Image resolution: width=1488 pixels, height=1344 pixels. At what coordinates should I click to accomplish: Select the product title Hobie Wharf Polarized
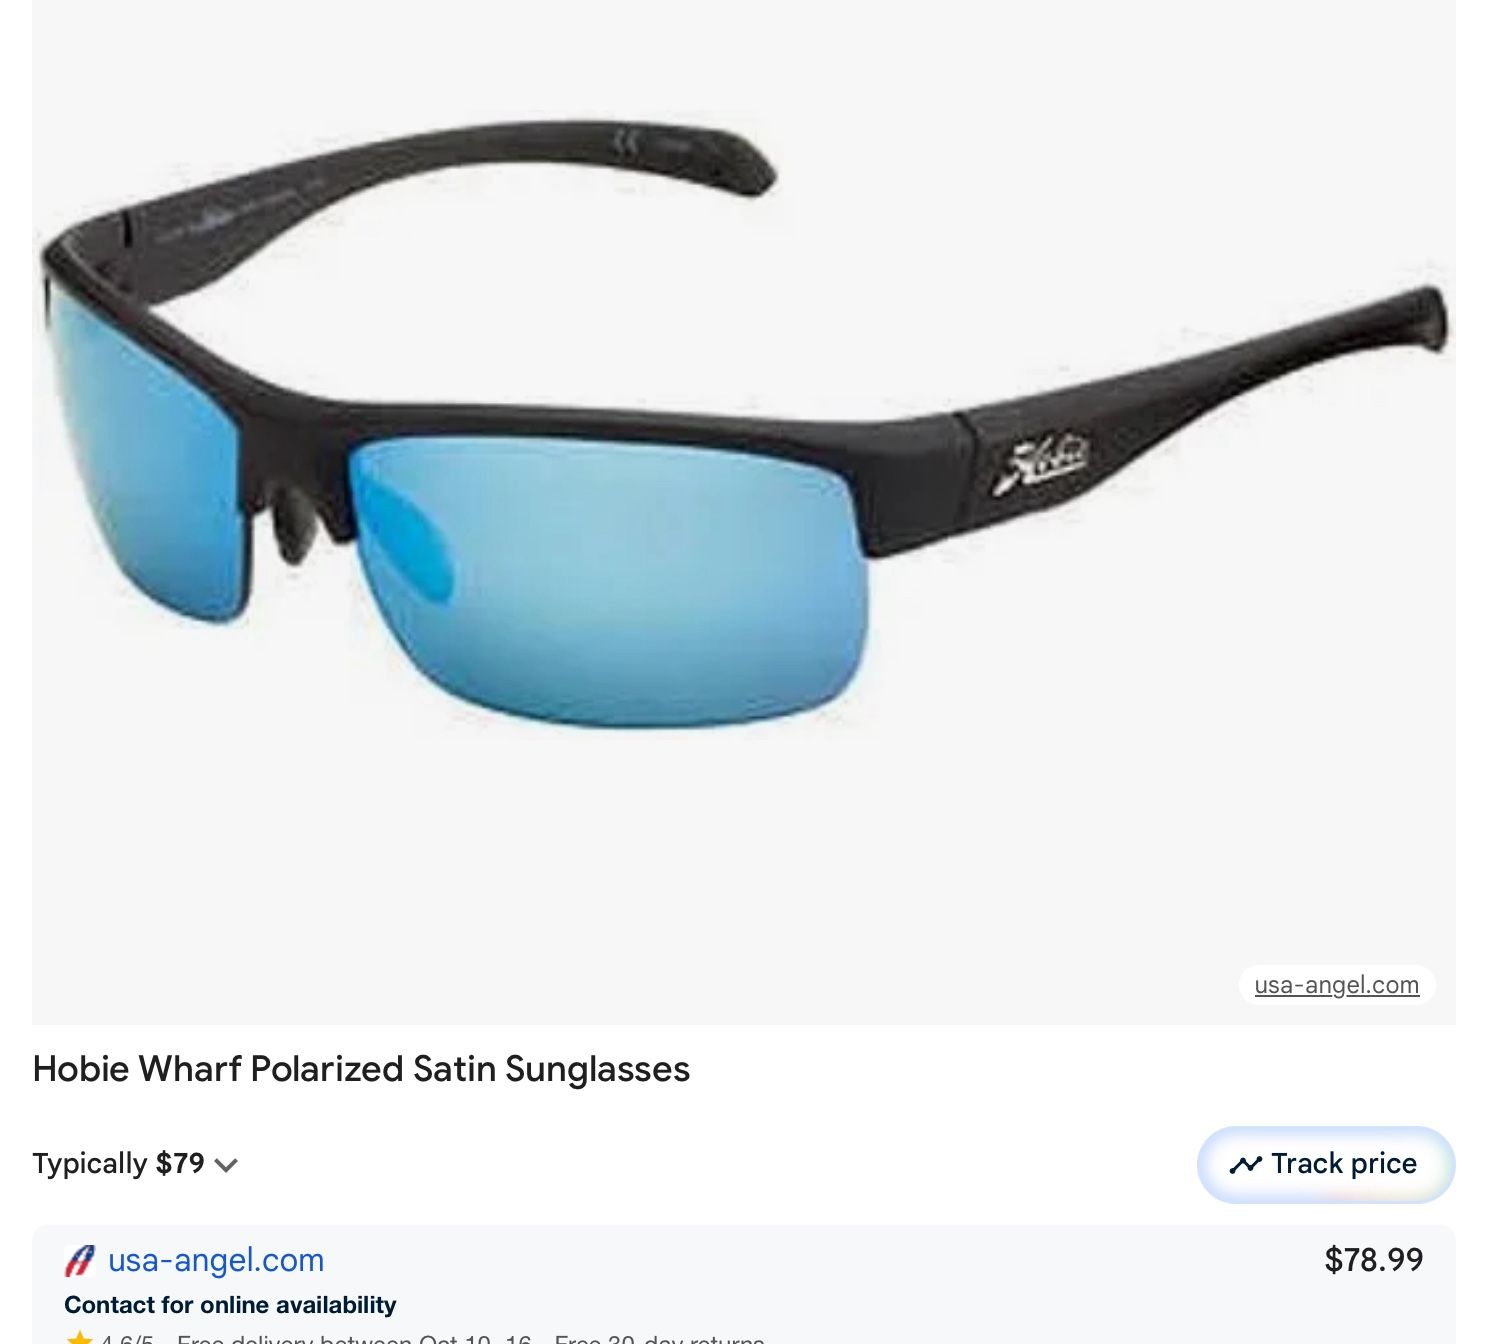[x=361, y=1069]
